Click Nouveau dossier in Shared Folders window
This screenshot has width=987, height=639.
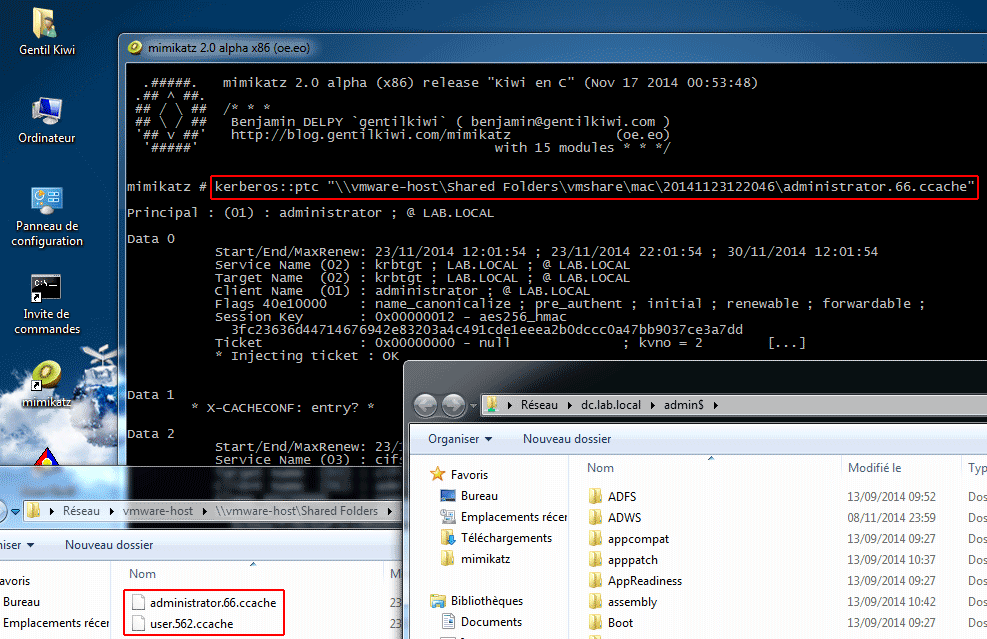109,545
